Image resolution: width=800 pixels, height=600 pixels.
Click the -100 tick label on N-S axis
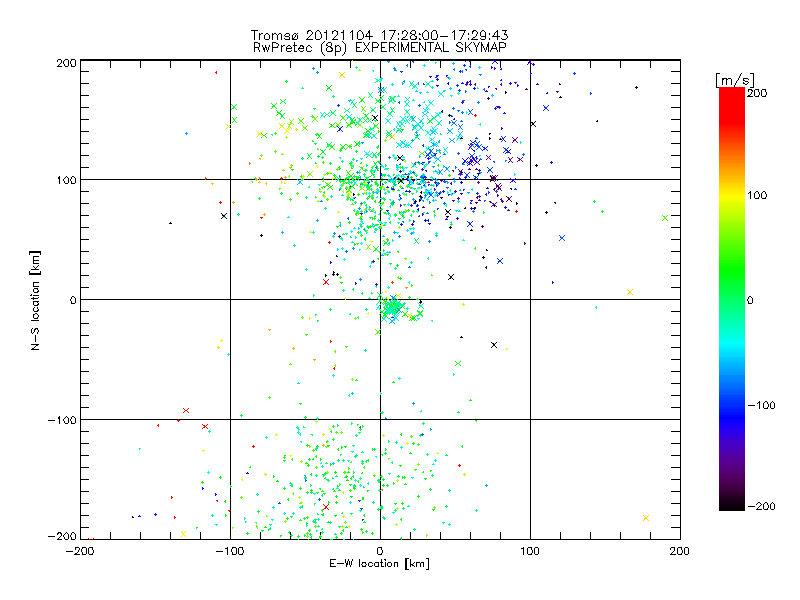coord(62,420)
